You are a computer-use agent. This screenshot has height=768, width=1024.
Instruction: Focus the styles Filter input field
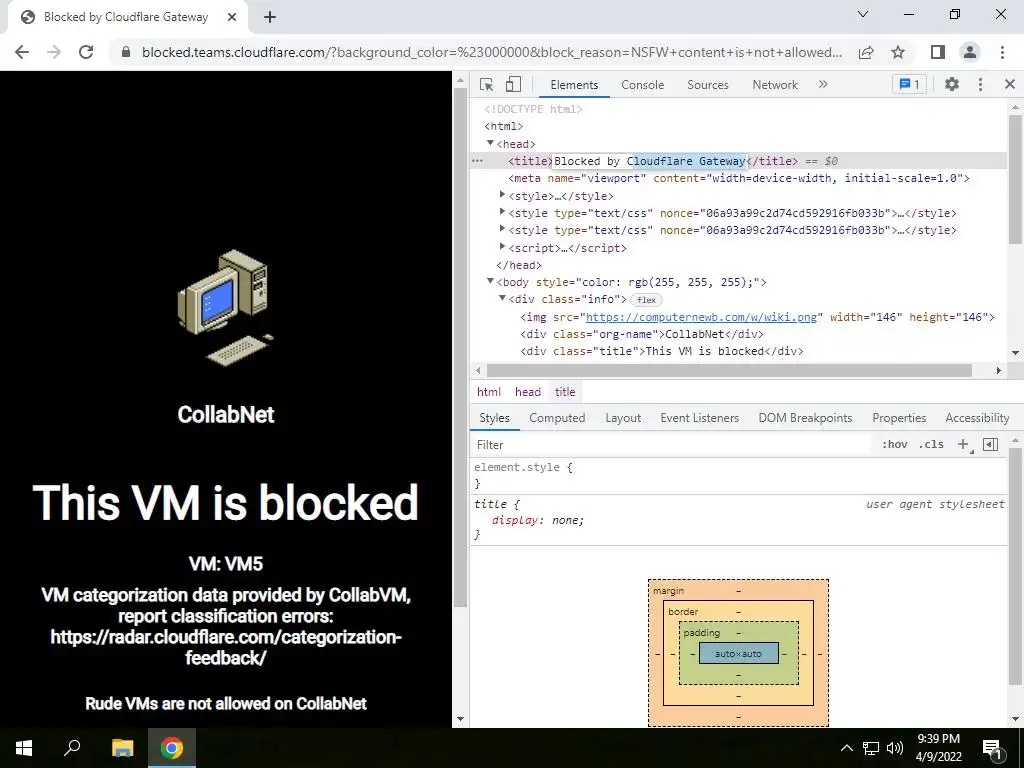pos(673,445)
